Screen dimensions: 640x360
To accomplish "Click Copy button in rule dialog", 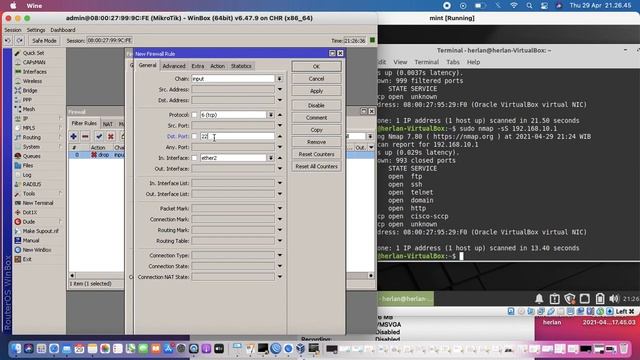I will (316, 130).
